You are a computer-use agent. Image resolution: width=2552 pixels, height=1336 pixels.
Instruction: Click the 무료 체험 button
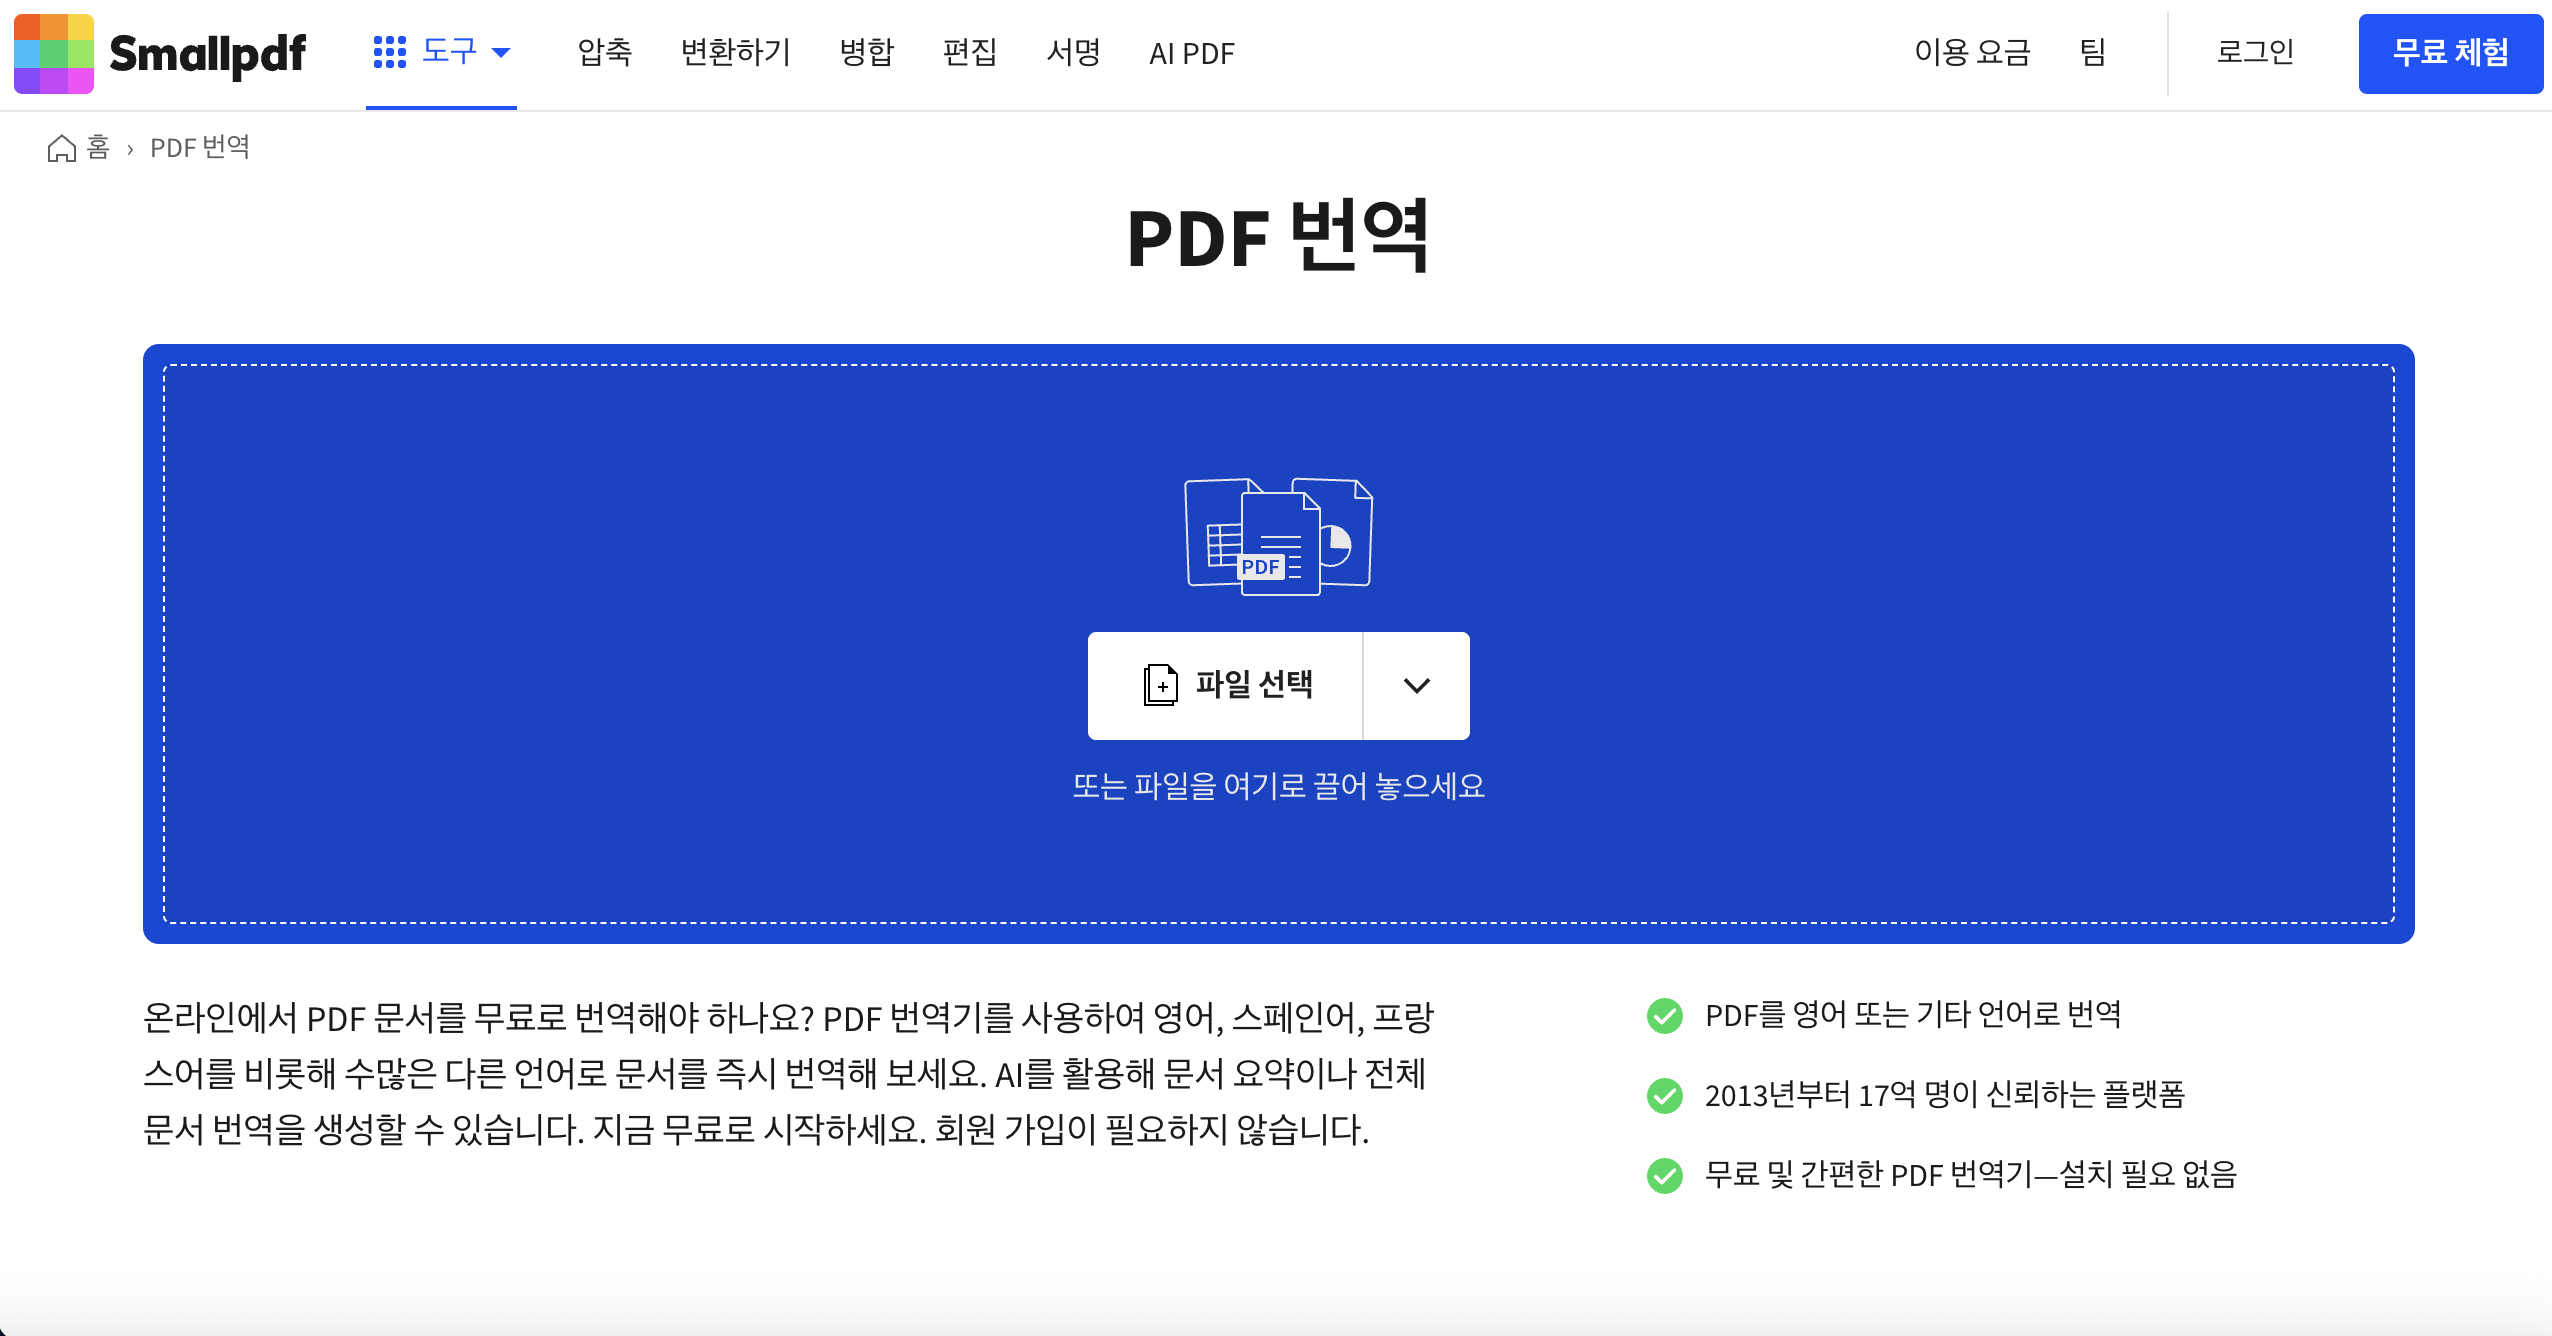pos(2451,54)
